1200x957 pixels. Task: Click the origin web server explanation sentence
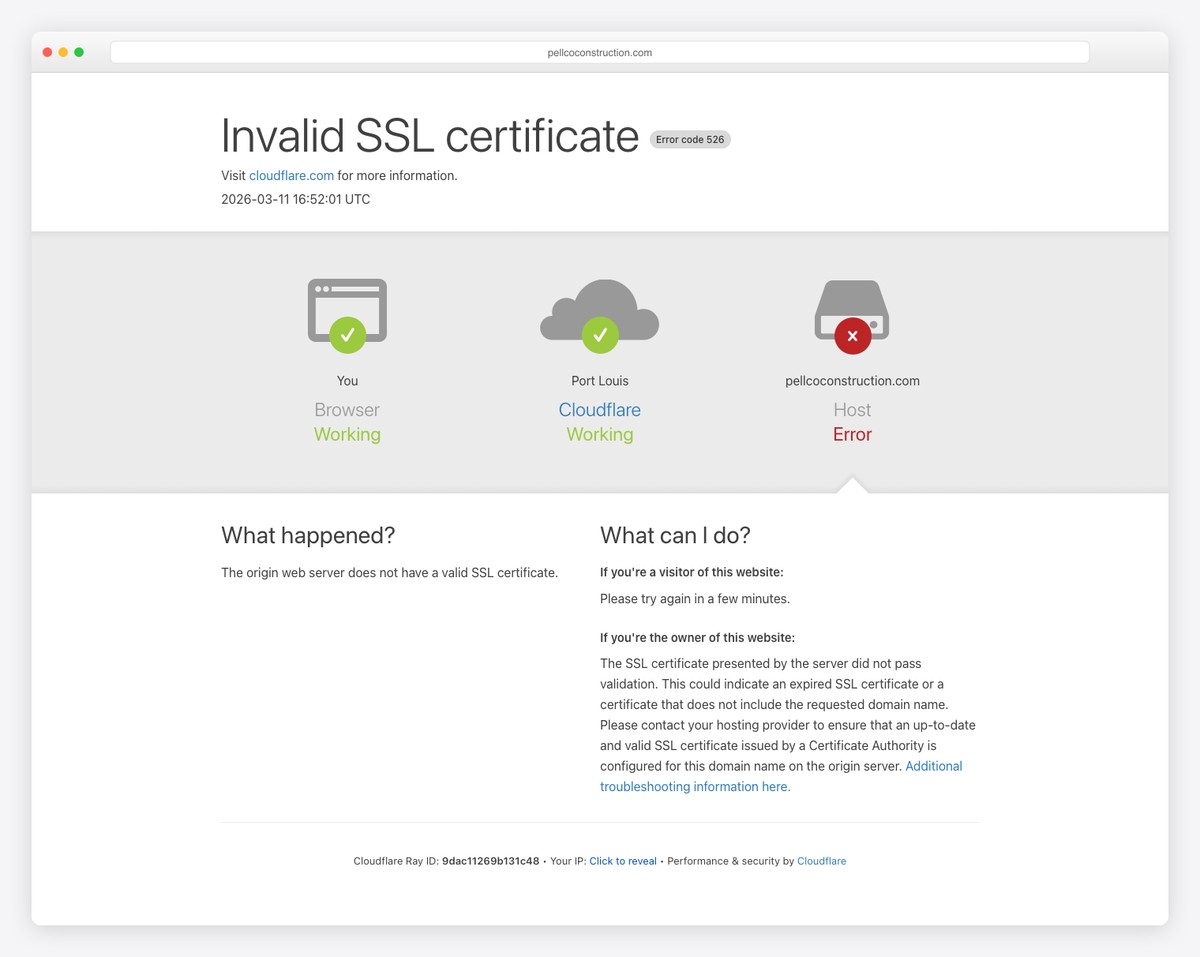(389, 573)
